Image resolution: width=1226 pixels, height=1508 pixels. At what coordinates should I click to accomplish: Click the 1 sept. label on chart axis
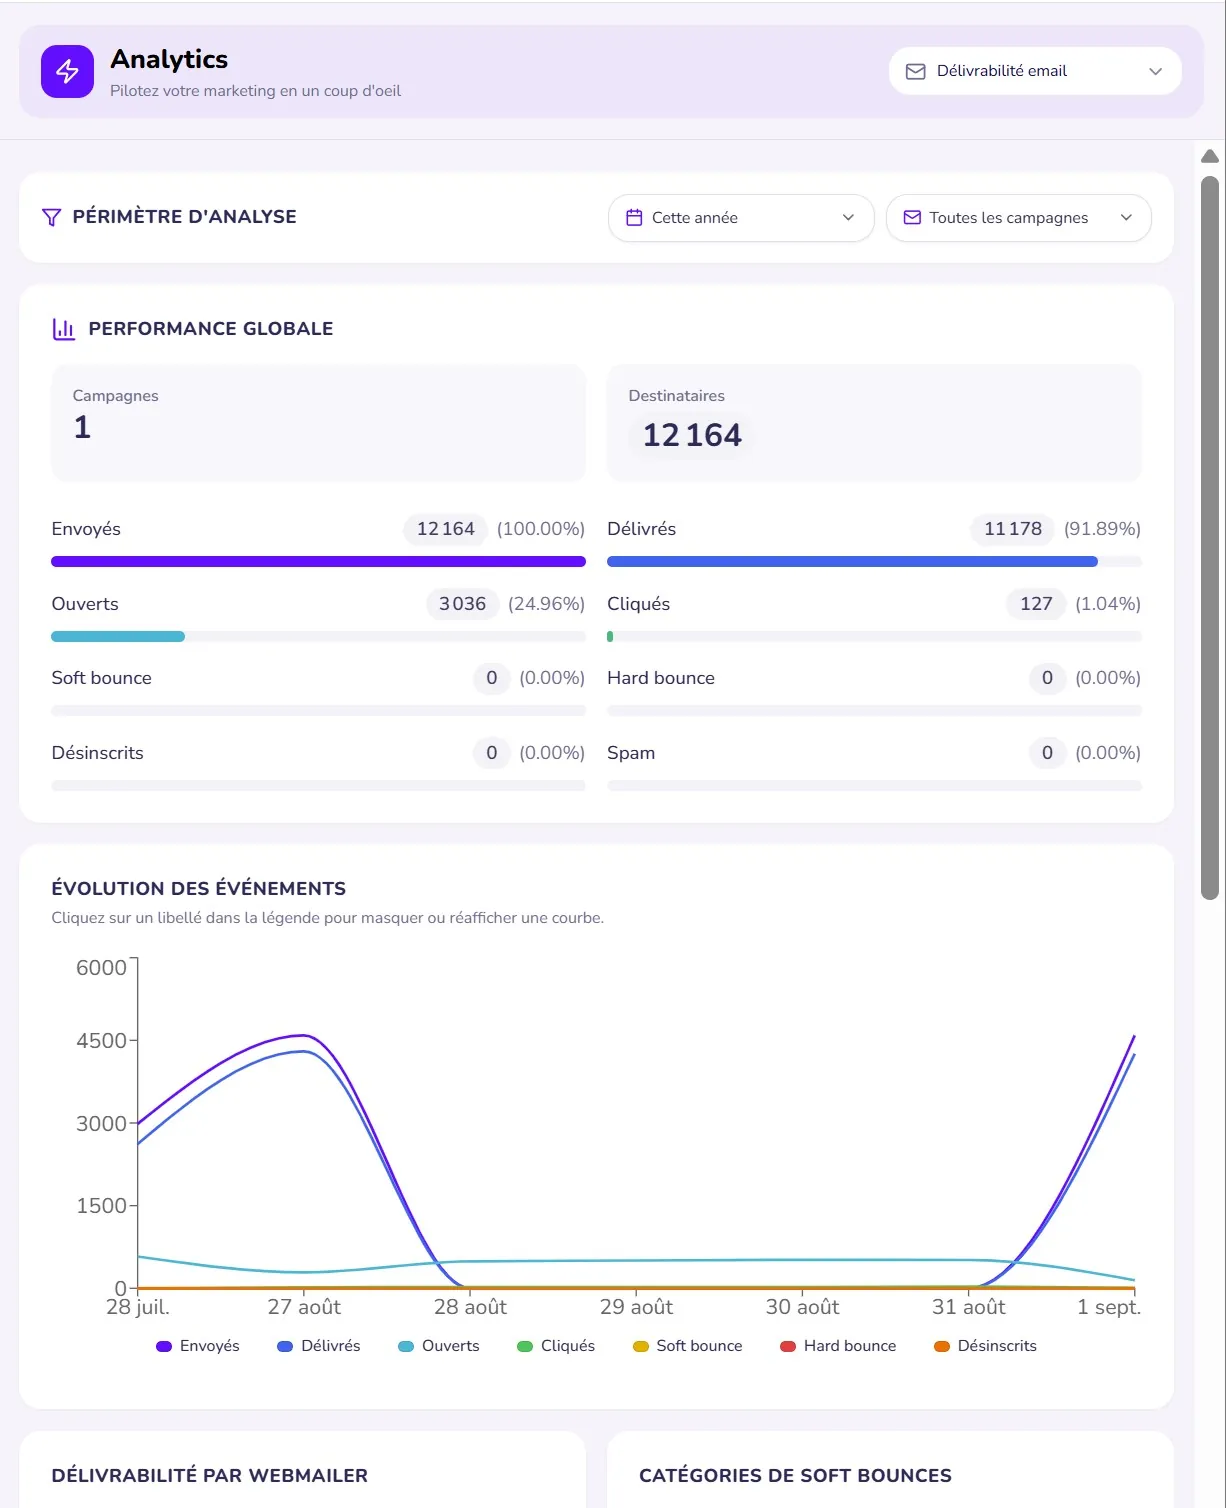pos(1109,1307)
